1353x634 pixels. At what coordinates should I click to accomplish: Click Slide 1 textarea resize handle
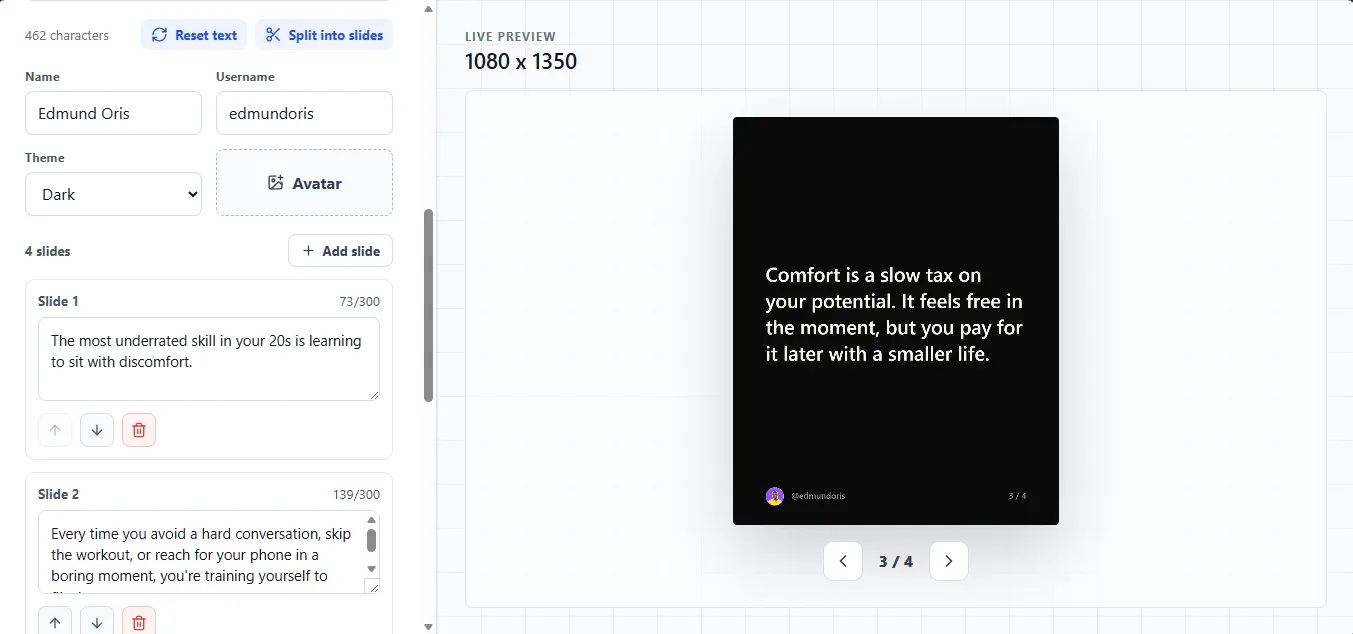click(x=373, y=394)
